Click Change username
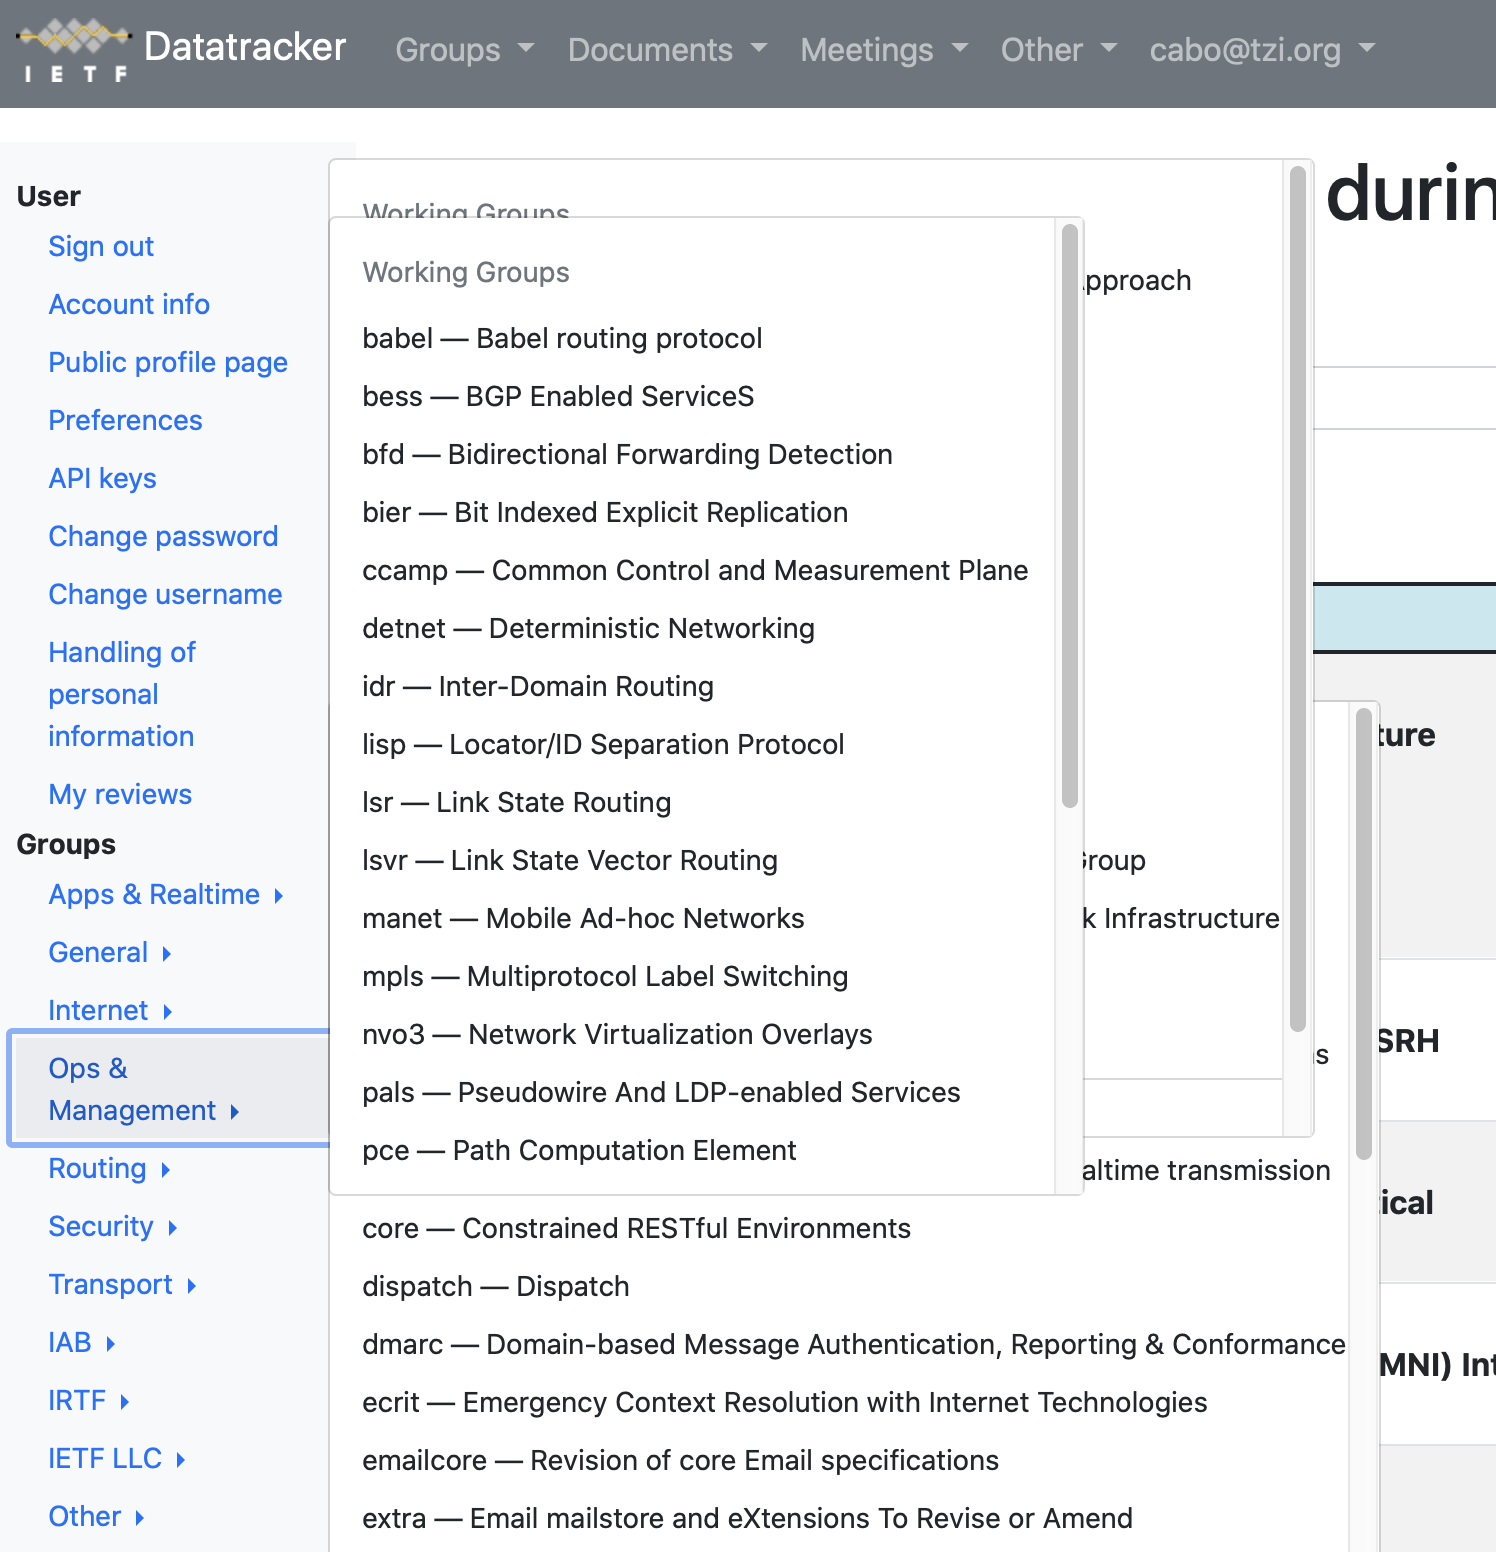 click(x=165, y=594)
